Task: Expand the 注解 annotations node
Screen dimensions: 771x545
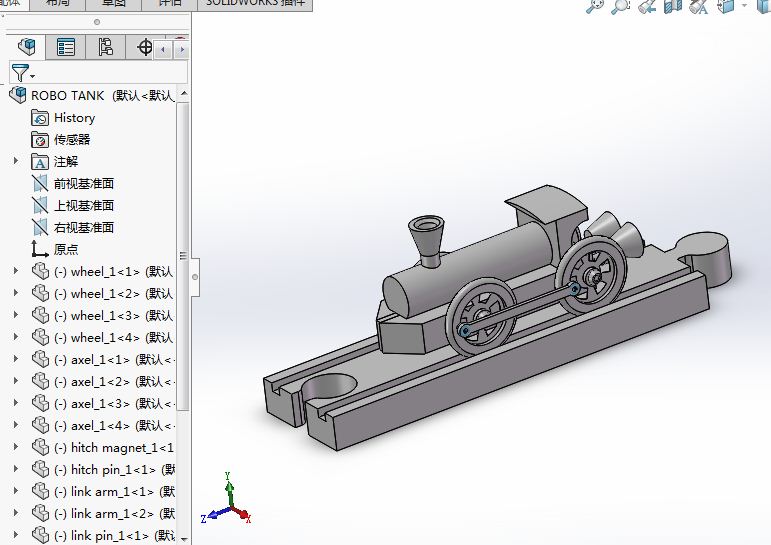Action: (16, 161)
